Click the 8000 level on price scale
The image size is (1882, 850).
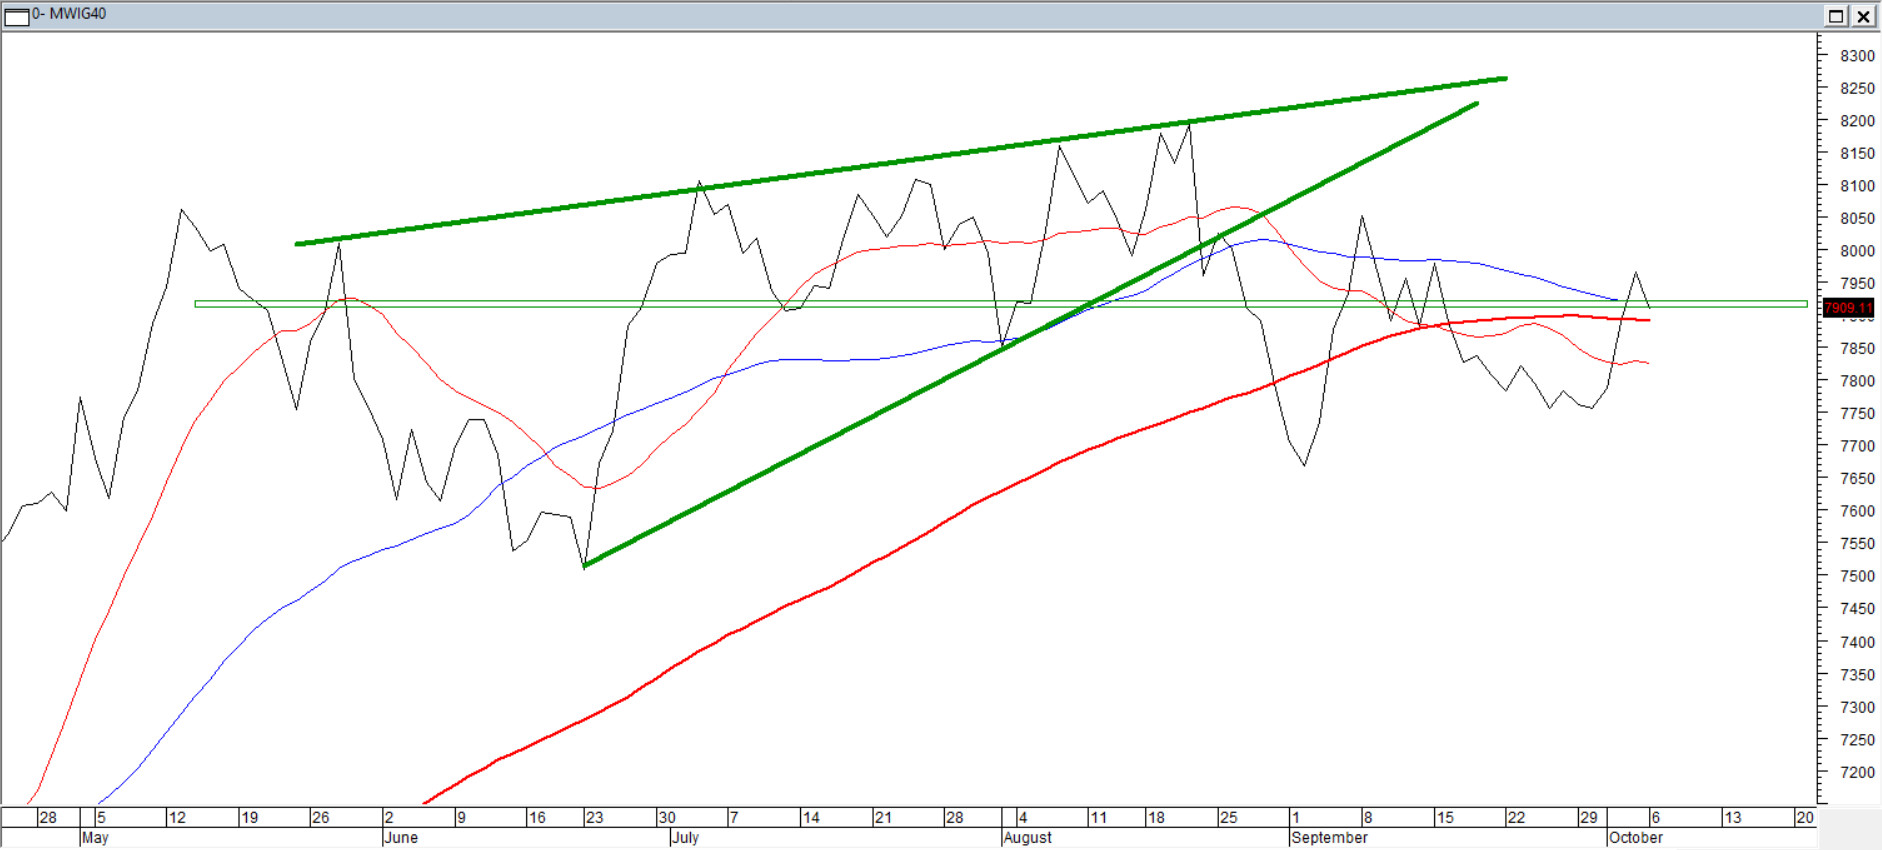click(x=1857, y=251)
